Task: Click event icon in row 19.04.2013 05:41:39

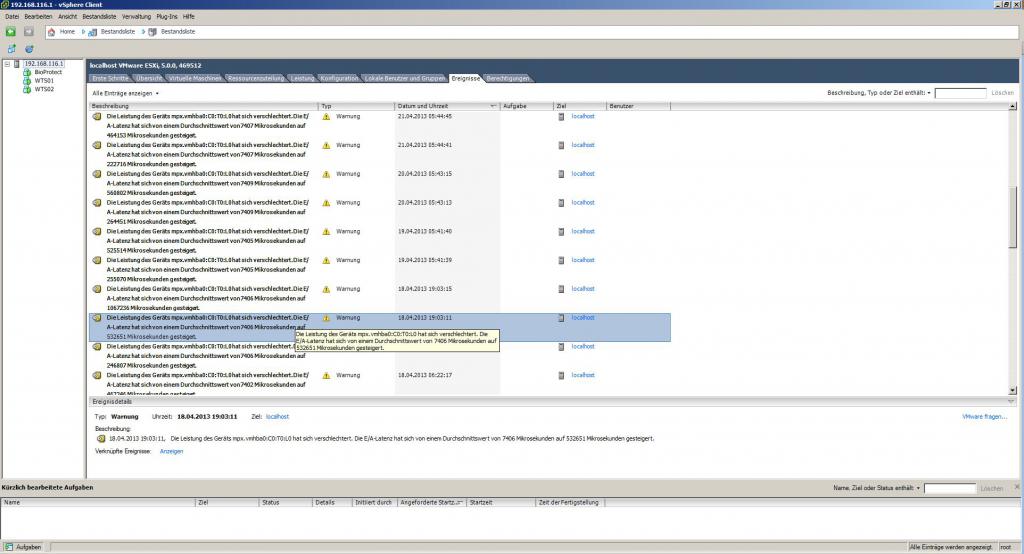Action: click(x=97, y=260)
